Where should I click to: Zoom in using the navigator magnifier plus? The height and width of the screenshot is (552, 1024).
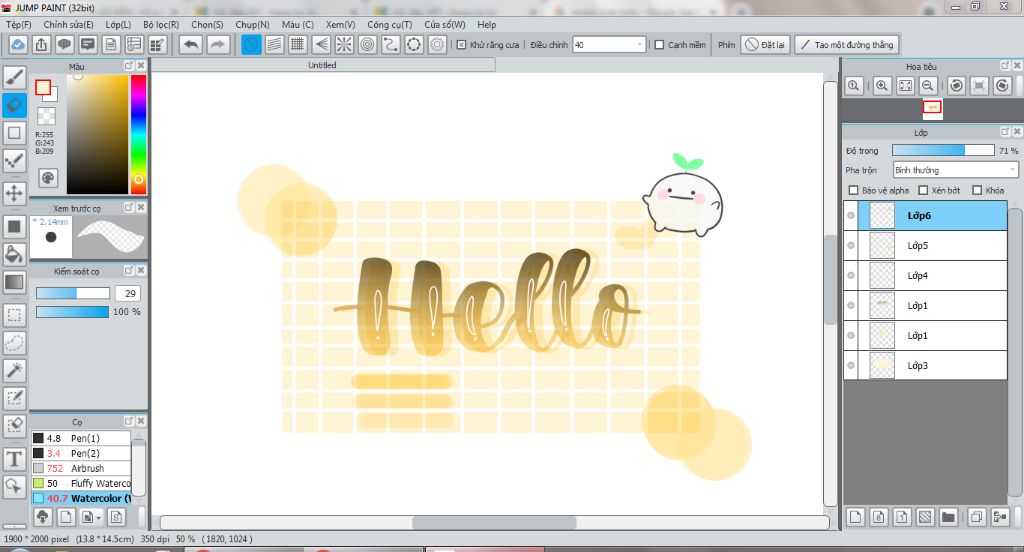click(882, 86)
